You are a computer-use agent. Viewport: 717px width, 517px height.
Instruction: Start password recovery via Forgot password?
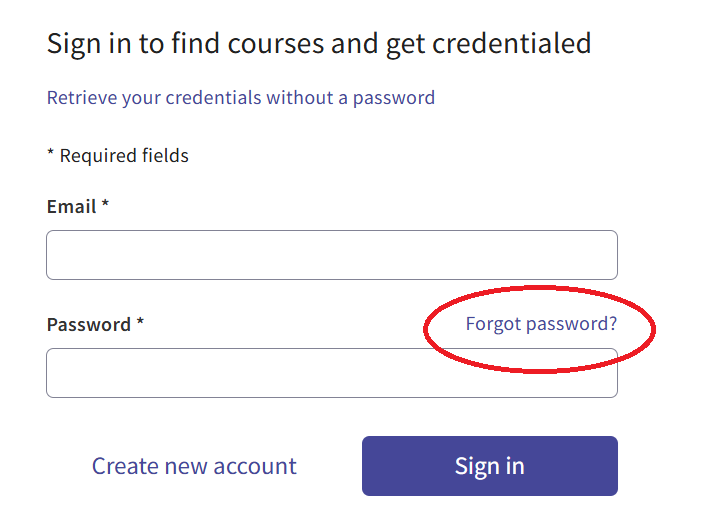point(541,324)
